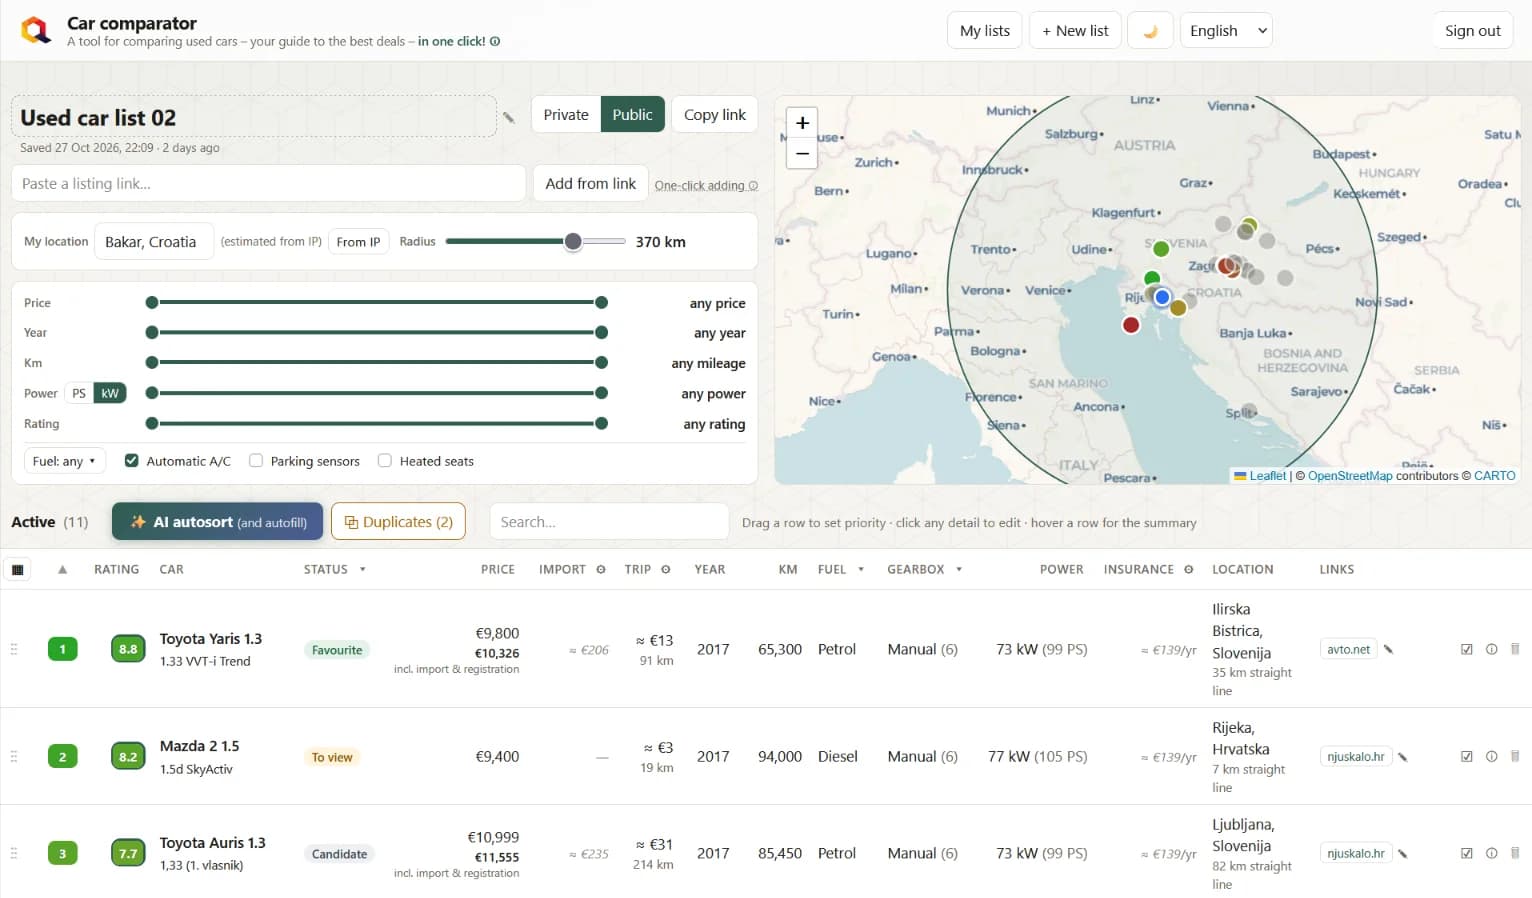
Task: Create a list with + New list
Action: pyautogui.click(x=1075, y=31)
